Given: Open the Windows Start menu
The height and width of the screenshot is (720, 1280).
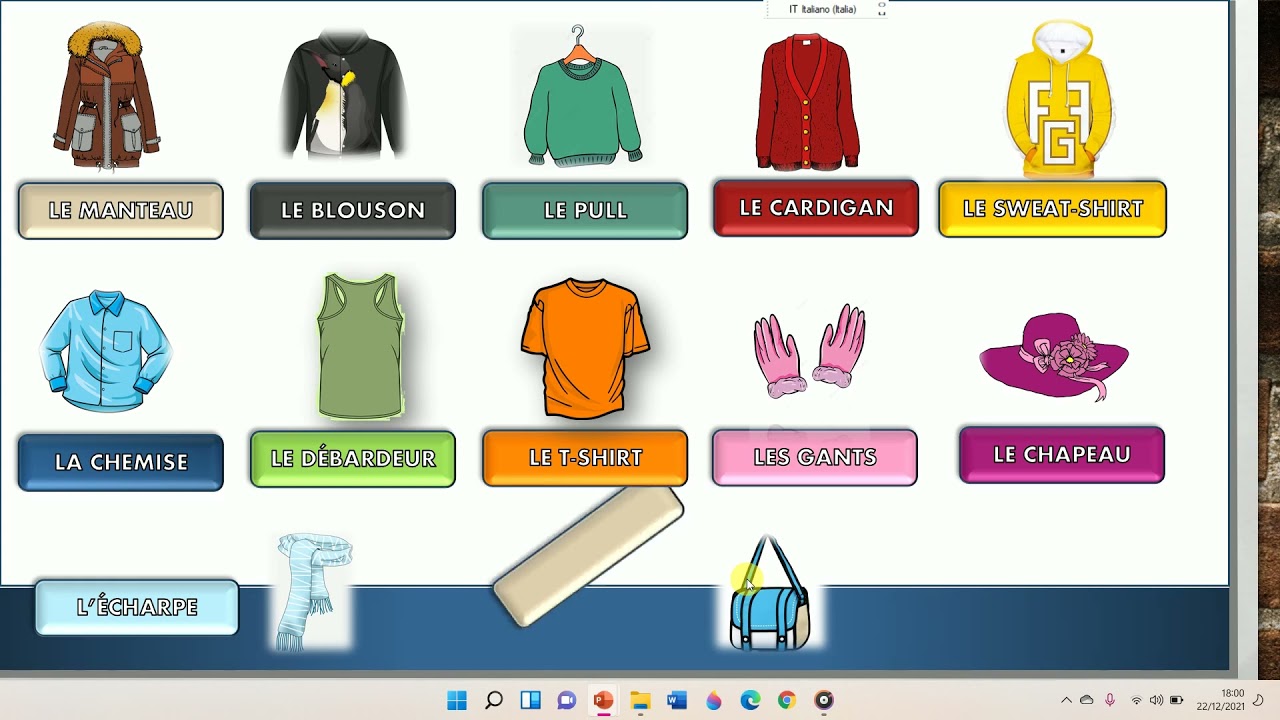Looking at the screenshot, I should click(x=456, y=700).
